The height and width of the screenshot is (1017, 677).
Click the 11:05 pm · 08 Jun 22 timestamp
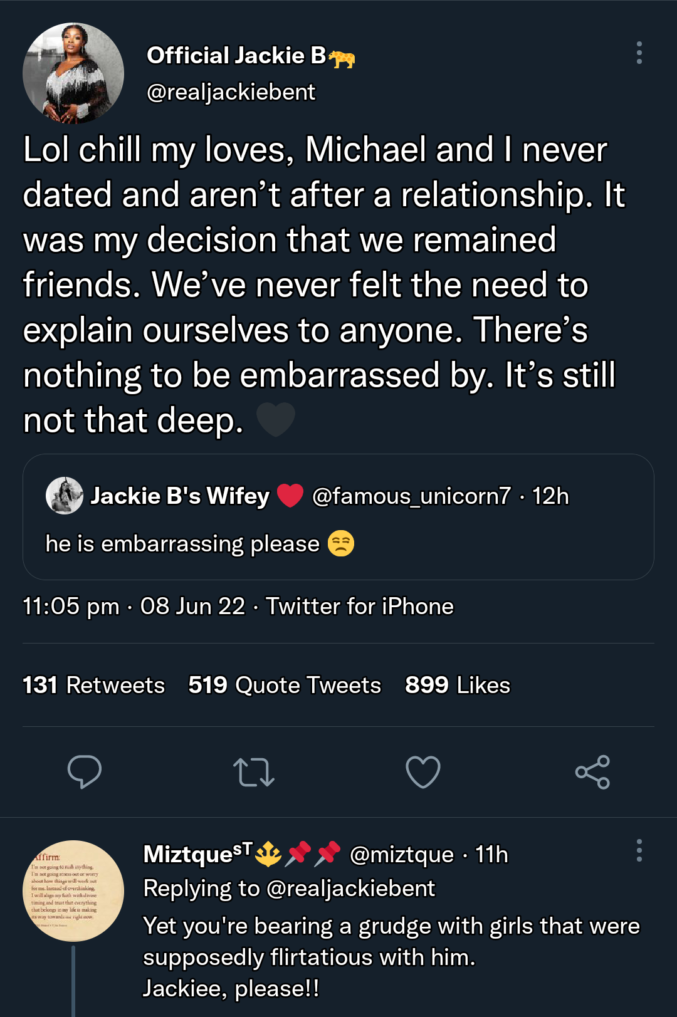(133, 606)
